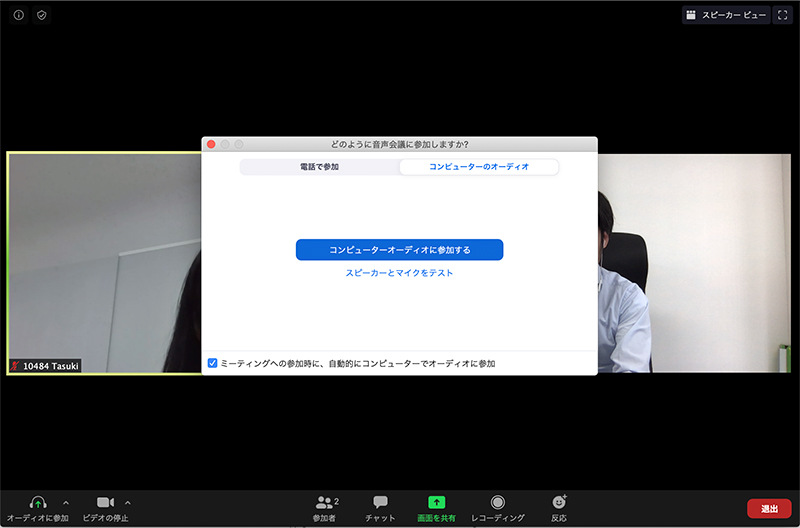This screenshot has width=800, height=528.
Task: Open スピーカーとマイクをテスト link
Action: pos(399,273)
